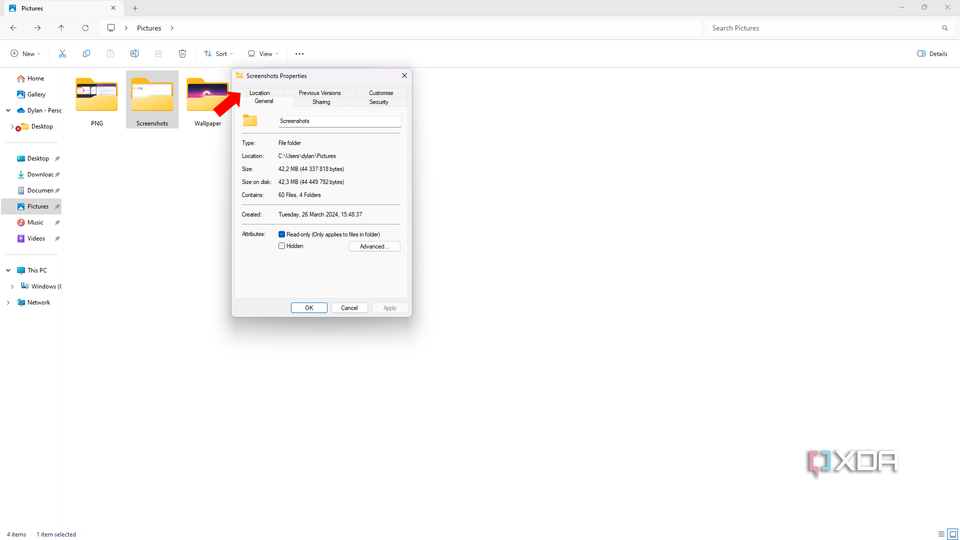Click the breadcrumb chevron after Pictures
This screenshot has width=960, height=540.
click(172, 28)
